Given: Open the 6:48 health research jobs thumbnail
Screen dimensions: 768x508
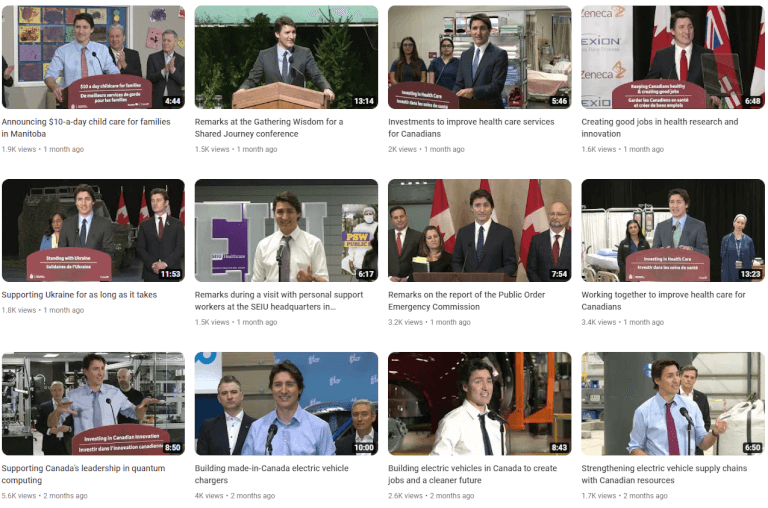Looking at the screenshot, I should (672, 57).
